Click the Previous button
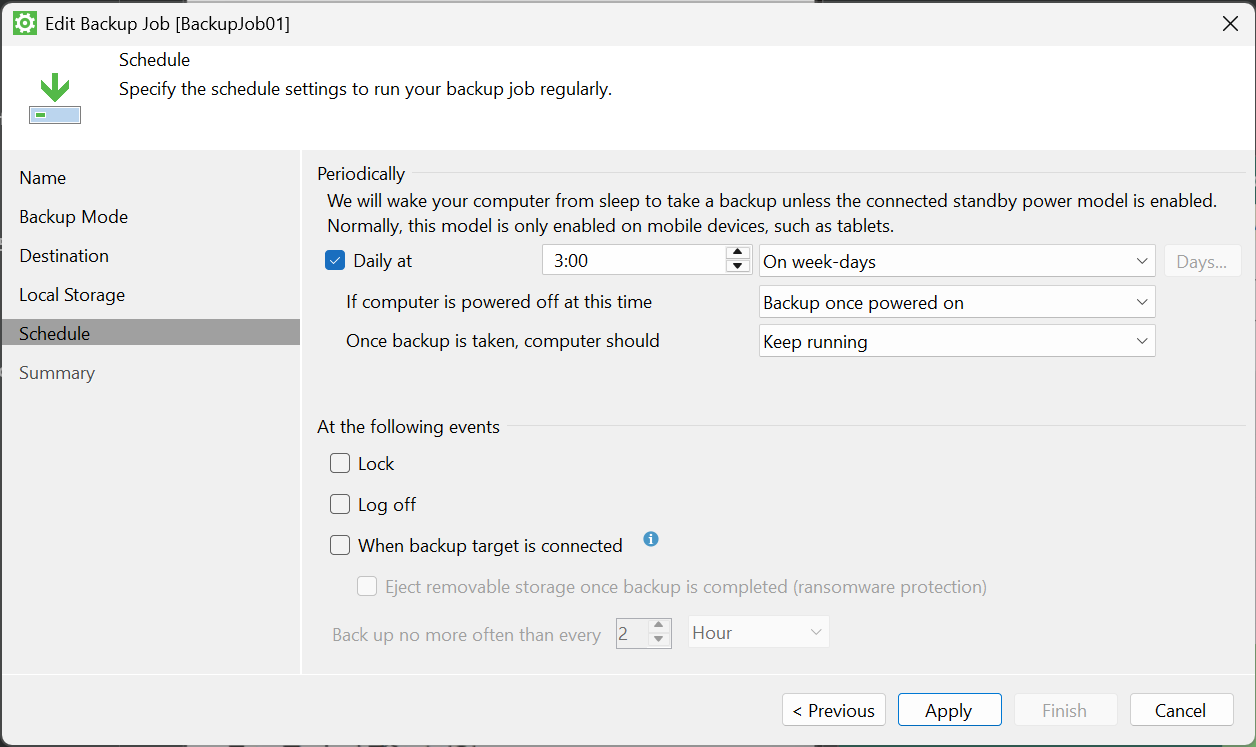 pos(833,710)
